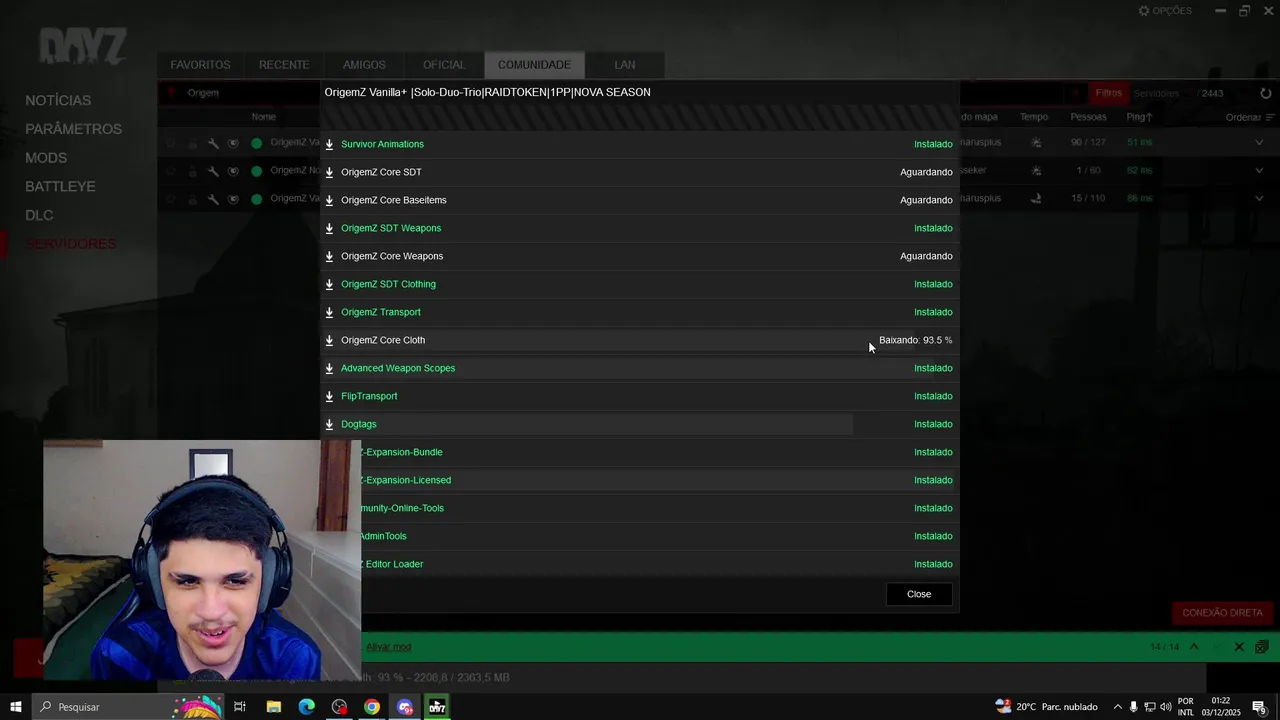This screenshot has height=720, width=1280.
Task: Click download icon beside Advanced Weapon Scopes
Action: [x=329, y=368]
